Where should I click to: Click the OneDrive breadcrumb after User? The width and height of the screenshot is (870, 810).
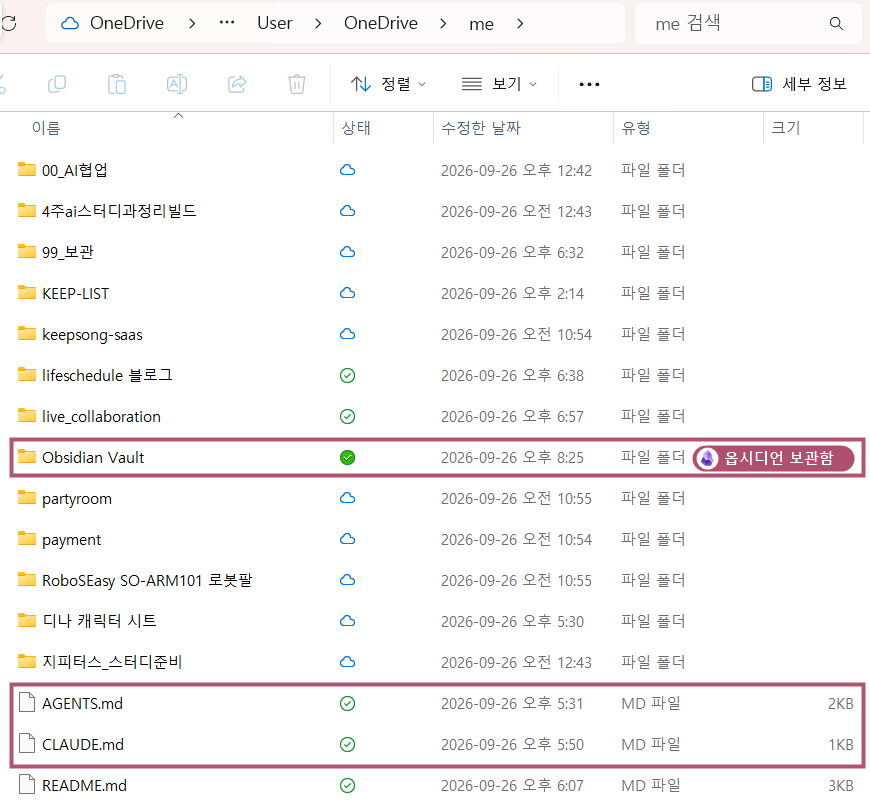(381, 23)
